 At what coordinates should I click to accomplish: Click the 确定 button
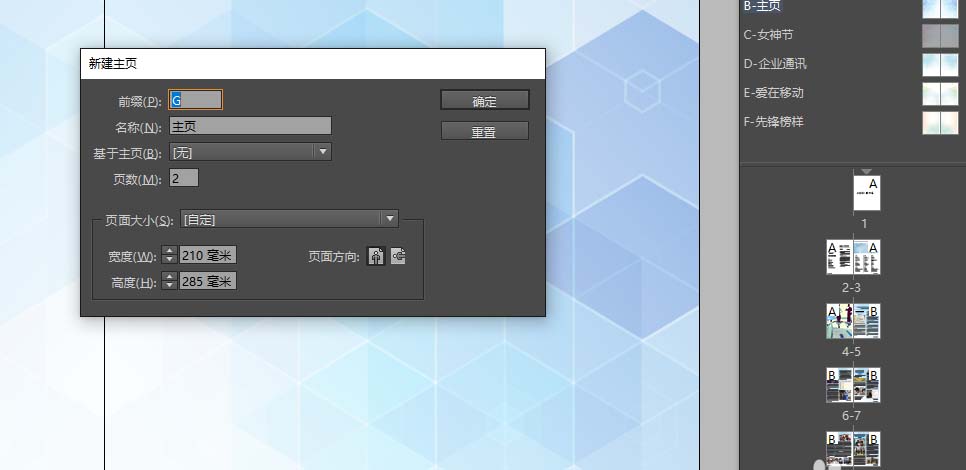485,100
